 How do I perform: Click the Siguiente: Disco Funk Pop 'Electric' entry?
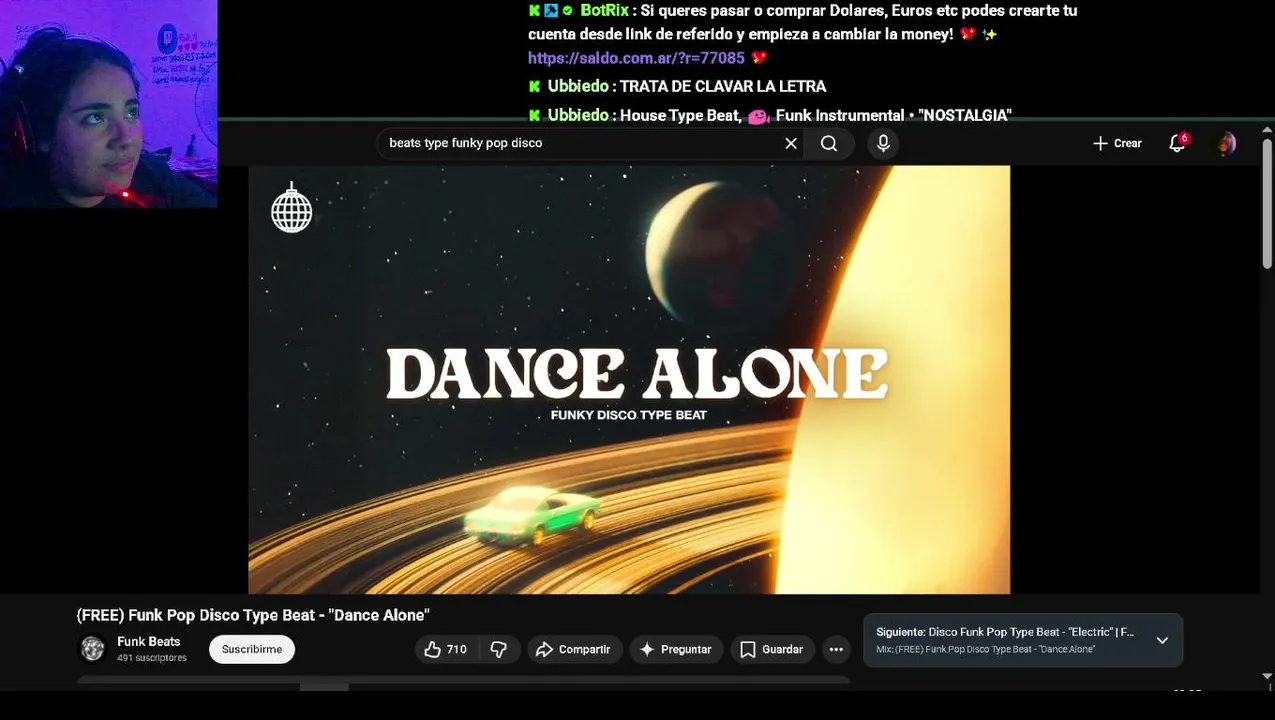[x=1005, y=632]
